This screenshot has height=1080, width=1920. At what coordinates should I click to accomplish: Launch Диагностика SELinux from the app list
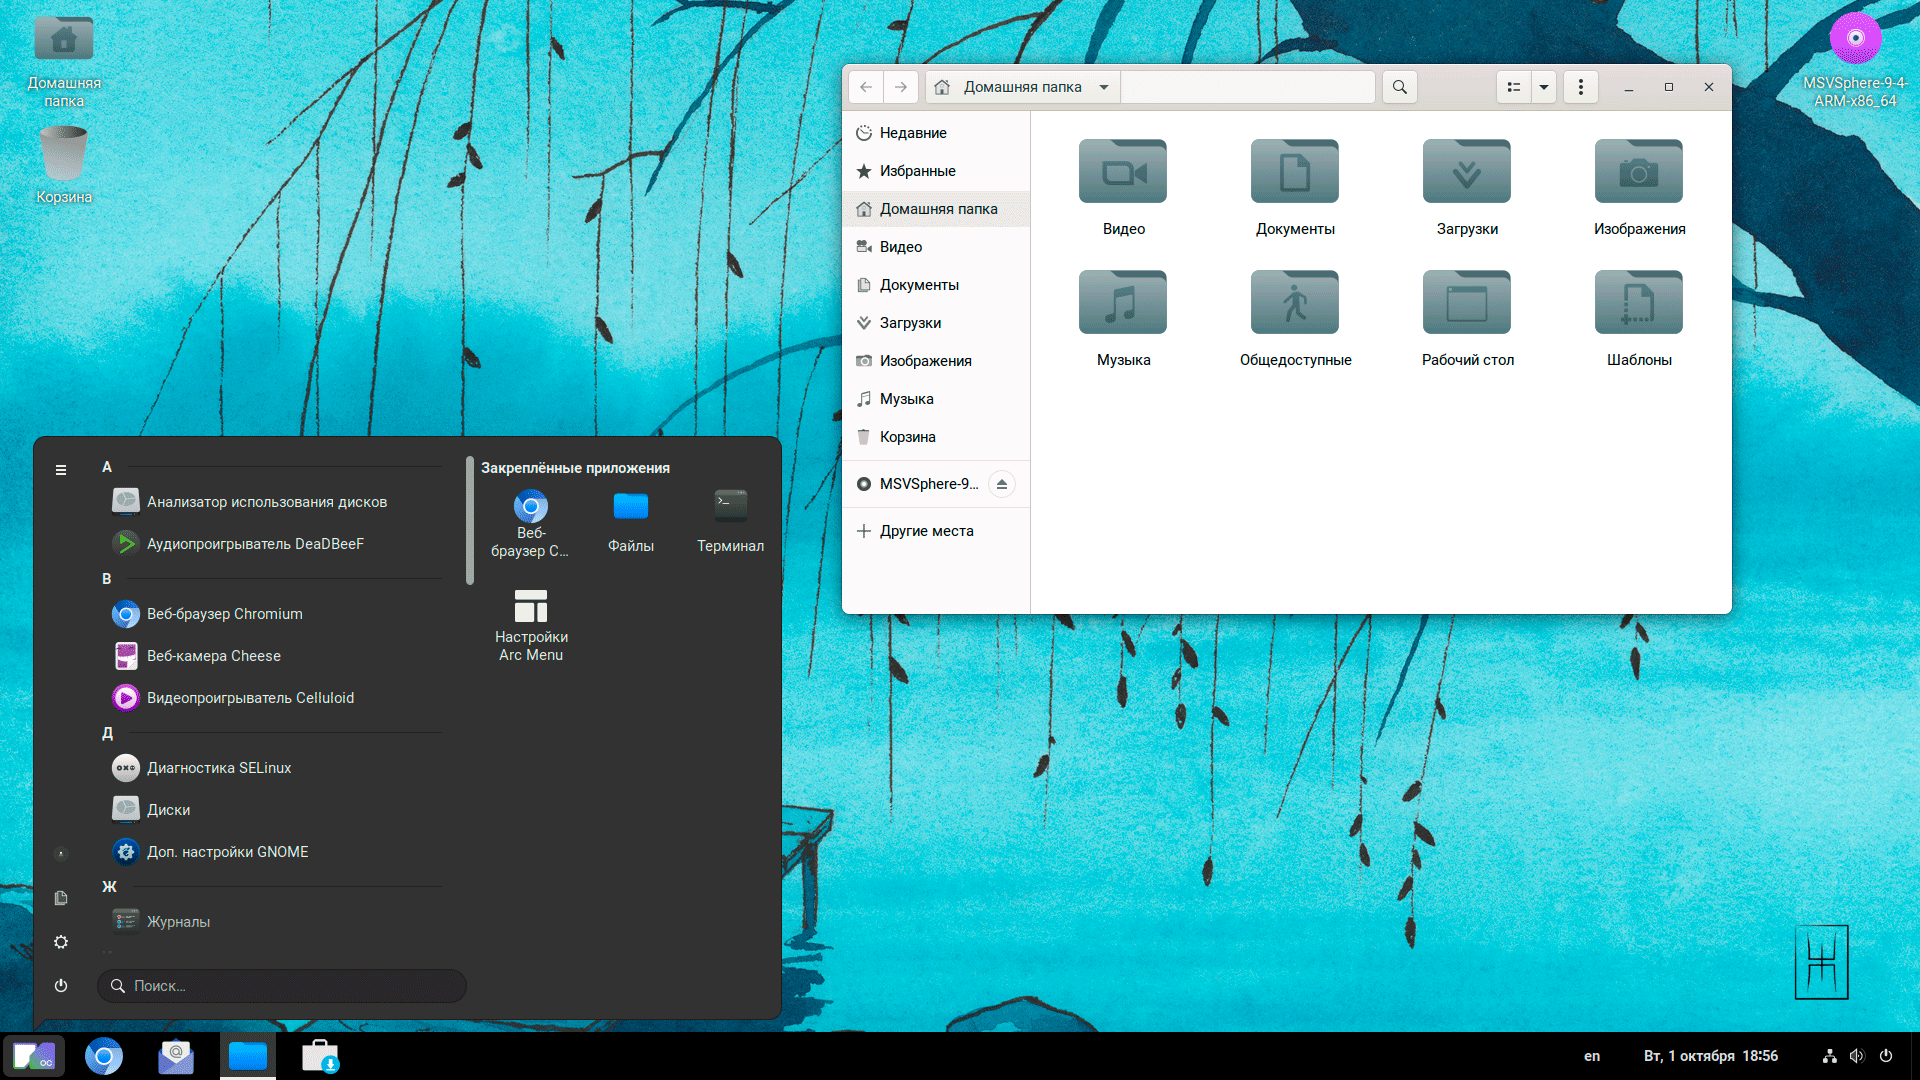pos(219,768)
